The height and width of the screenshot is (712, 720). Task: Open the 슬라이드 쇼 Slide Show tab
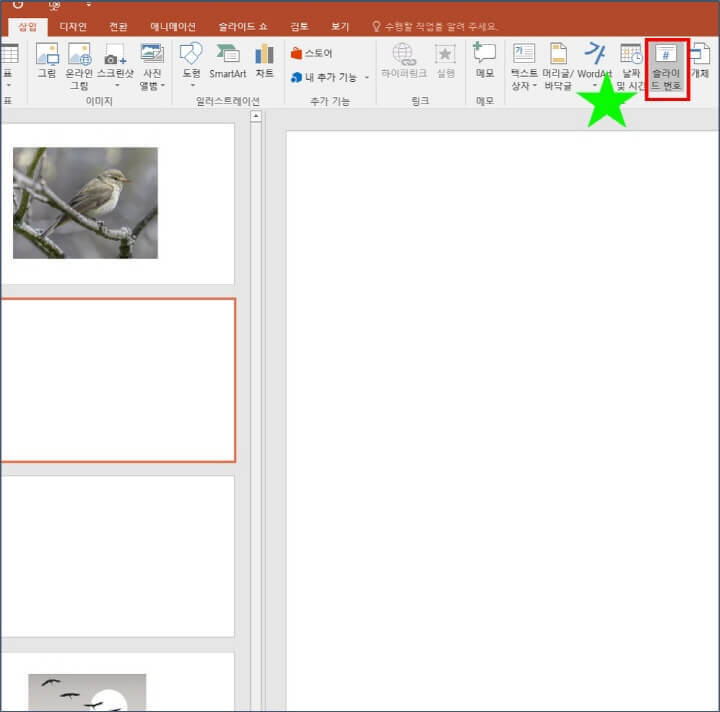[242, 27]
